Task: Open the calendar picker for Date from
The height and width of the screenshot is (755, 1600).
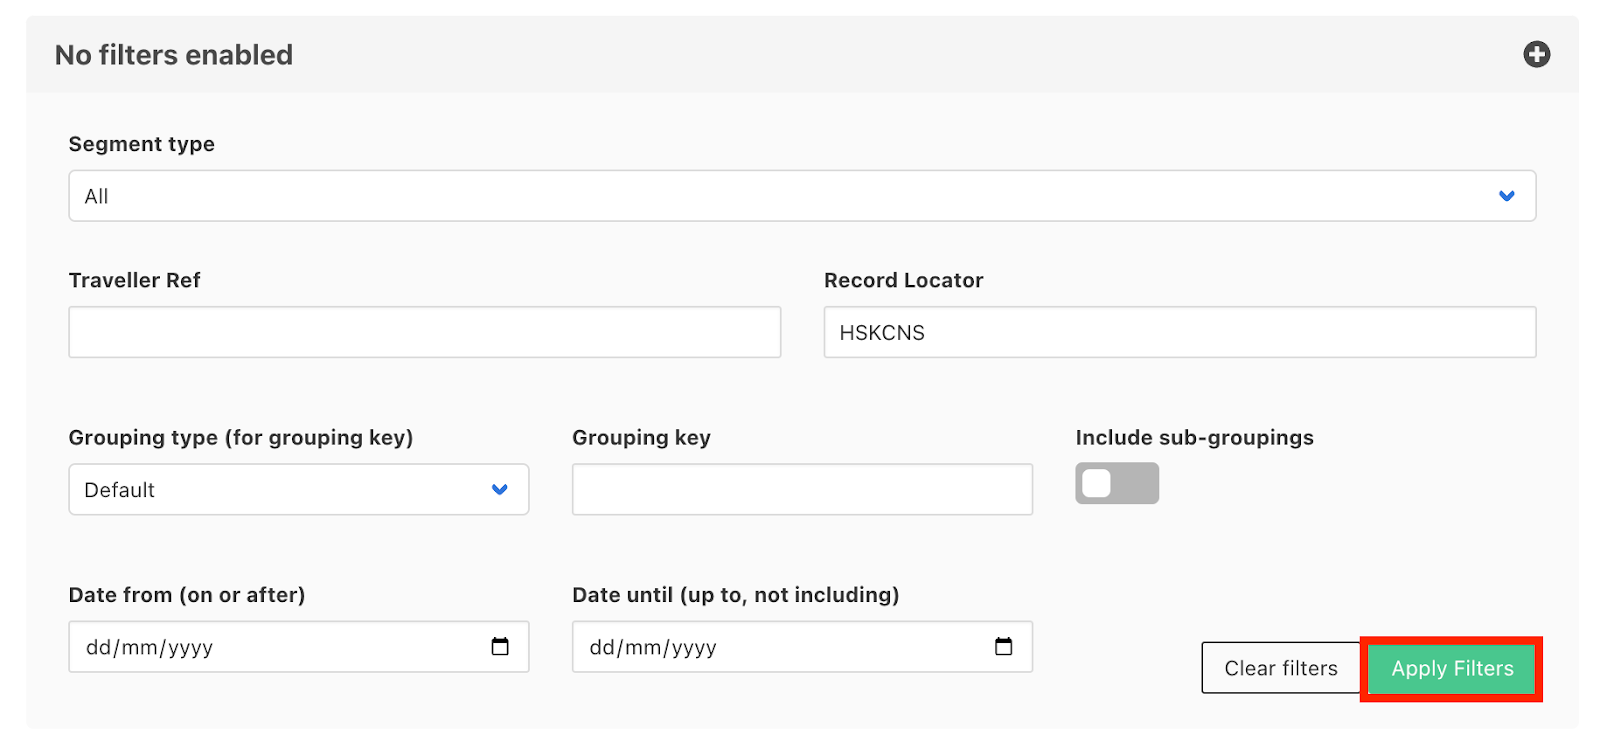Action: point(500,647)
